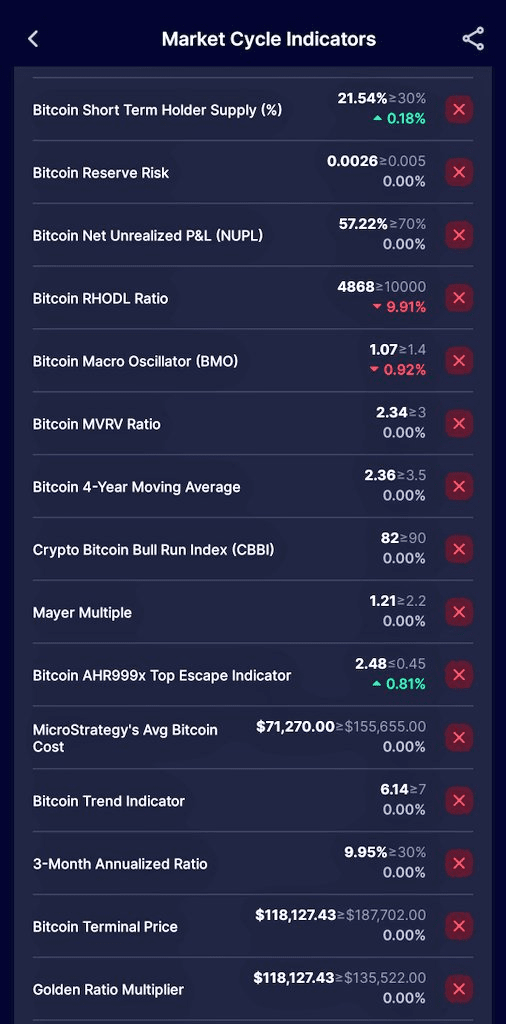Viewport: 506px width, 1024px height.
Task: Click the red X beside Bitcoin Macro Oscillator
Action: (x=459, y=360)
